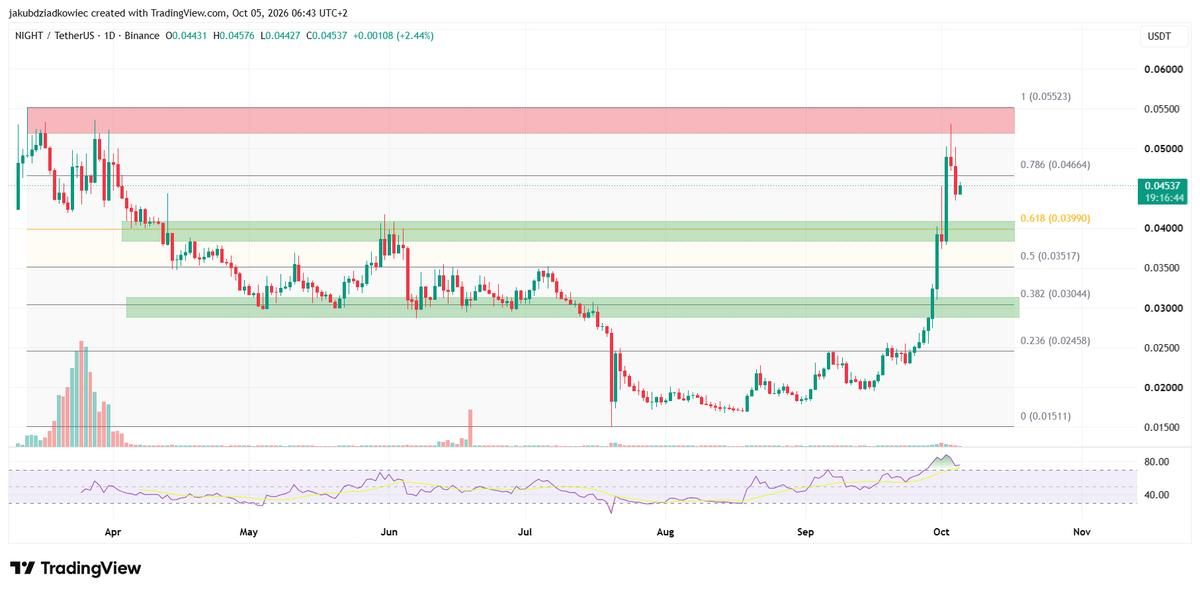Click the 0.01500 price axis label
Screen dimensions: 1200x593
coord(1162,428)
